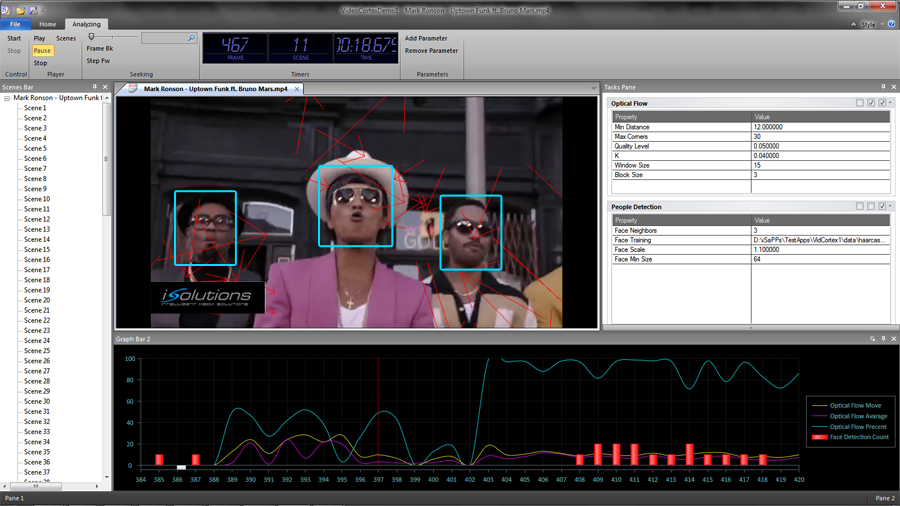Image resolution: width=900 pixels, height=506 pixels.
Task: Click Optical Flow Precent legend entry
Action: click(850, 427)
